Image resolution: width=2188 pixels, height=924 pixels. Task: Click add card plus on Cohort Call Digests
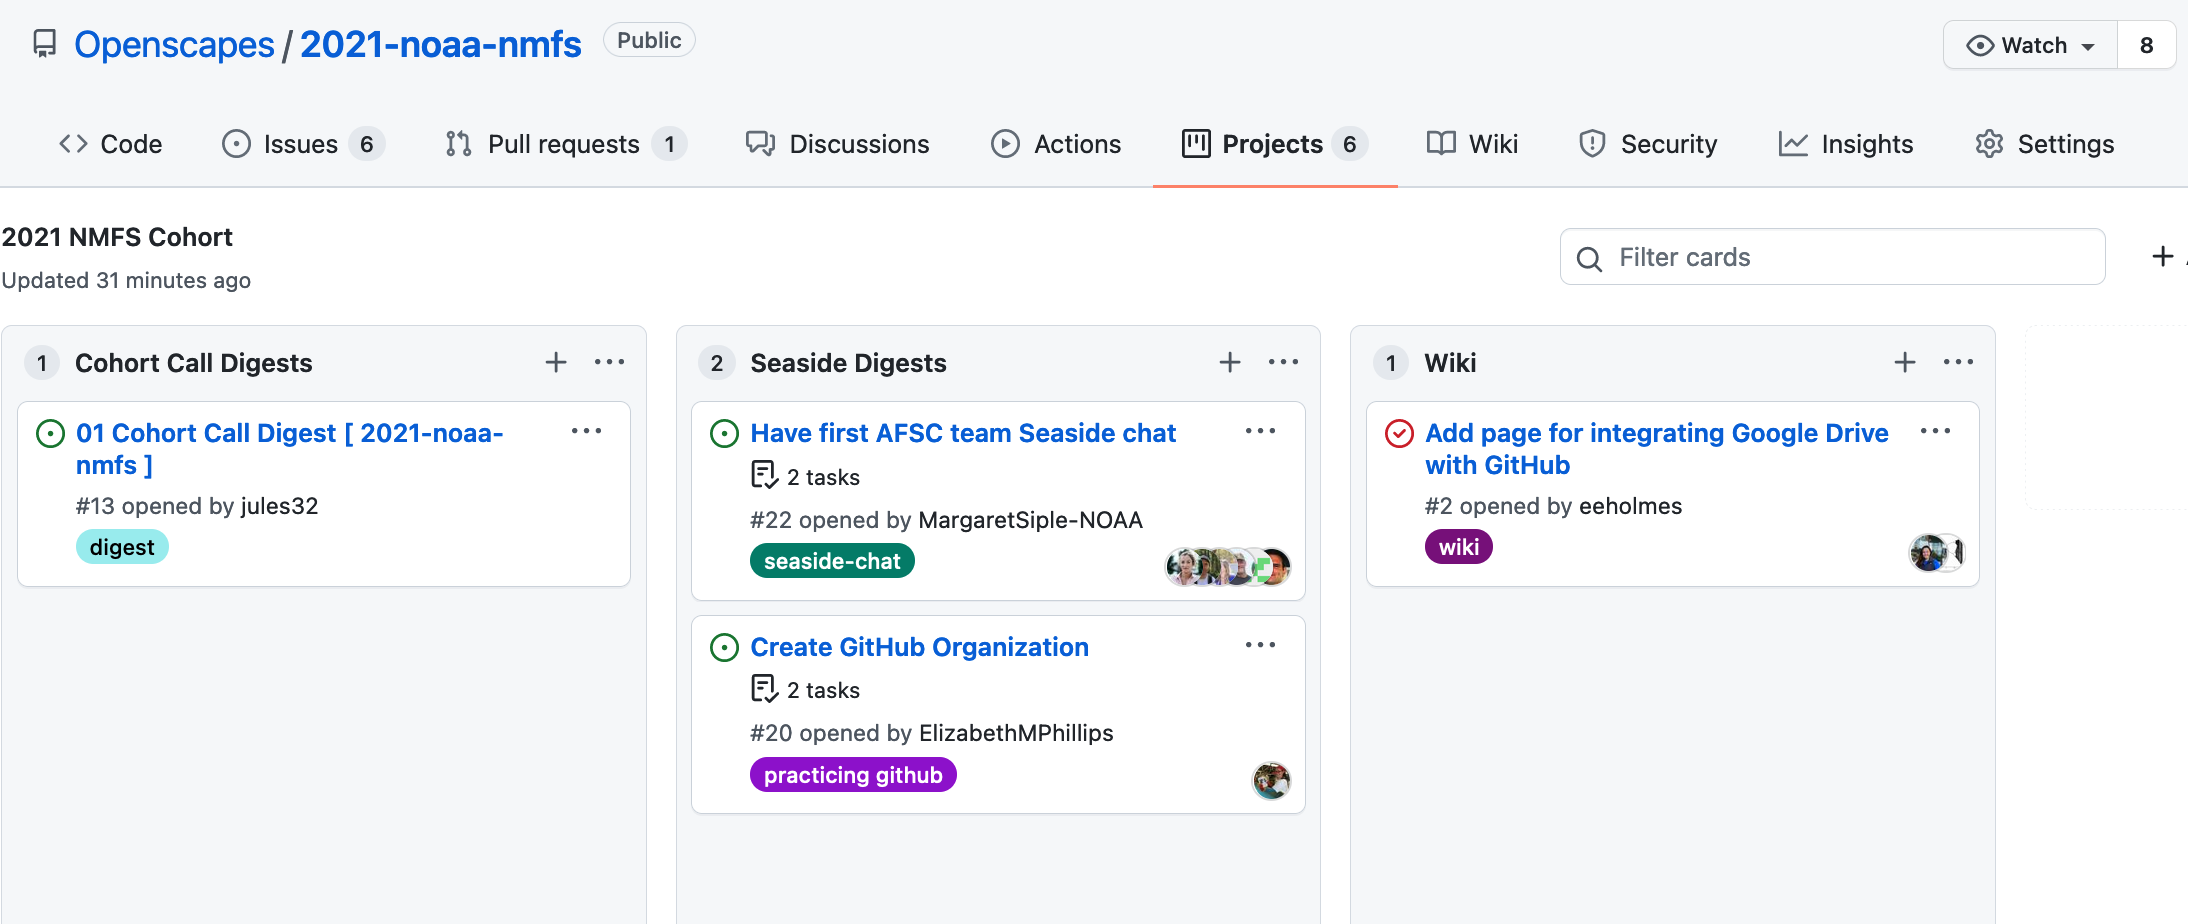click(x=555, y=362)
